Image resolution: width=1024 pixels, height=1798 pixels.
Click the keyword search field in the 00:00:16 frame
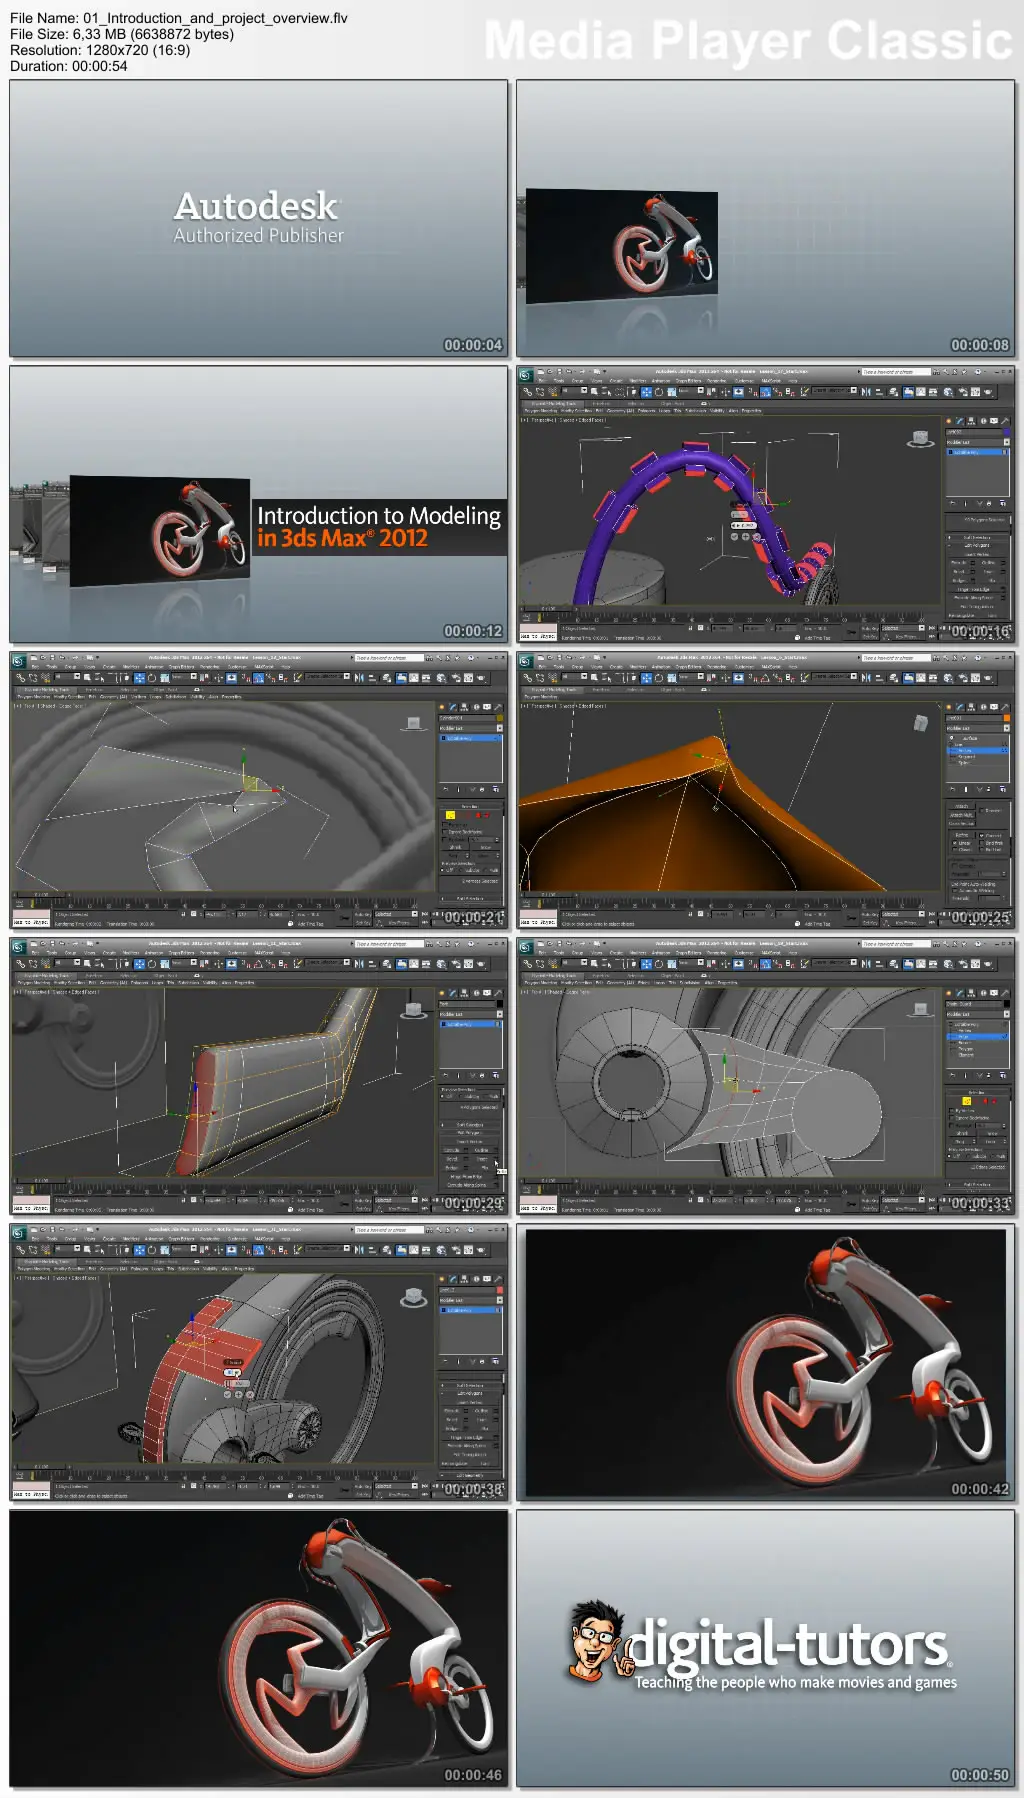pyautogui.click(x=897, y=372)
